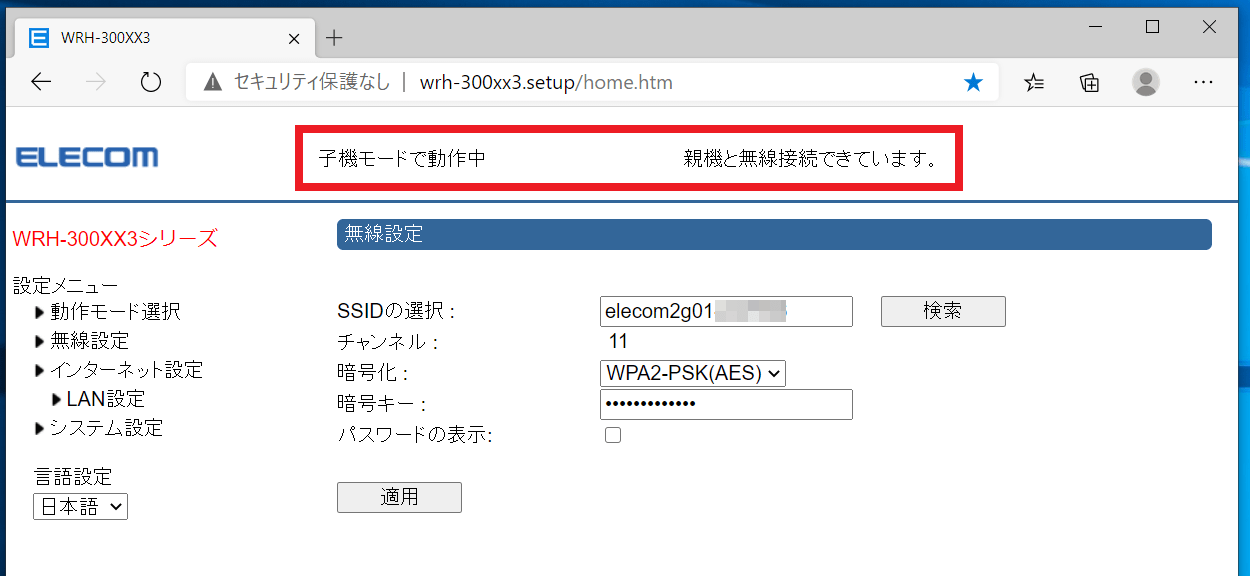The width and height of the screenshot is (1250, 576).
Task: Click the WRH-300XX3 tab favicon
Action: click(39, 38)
